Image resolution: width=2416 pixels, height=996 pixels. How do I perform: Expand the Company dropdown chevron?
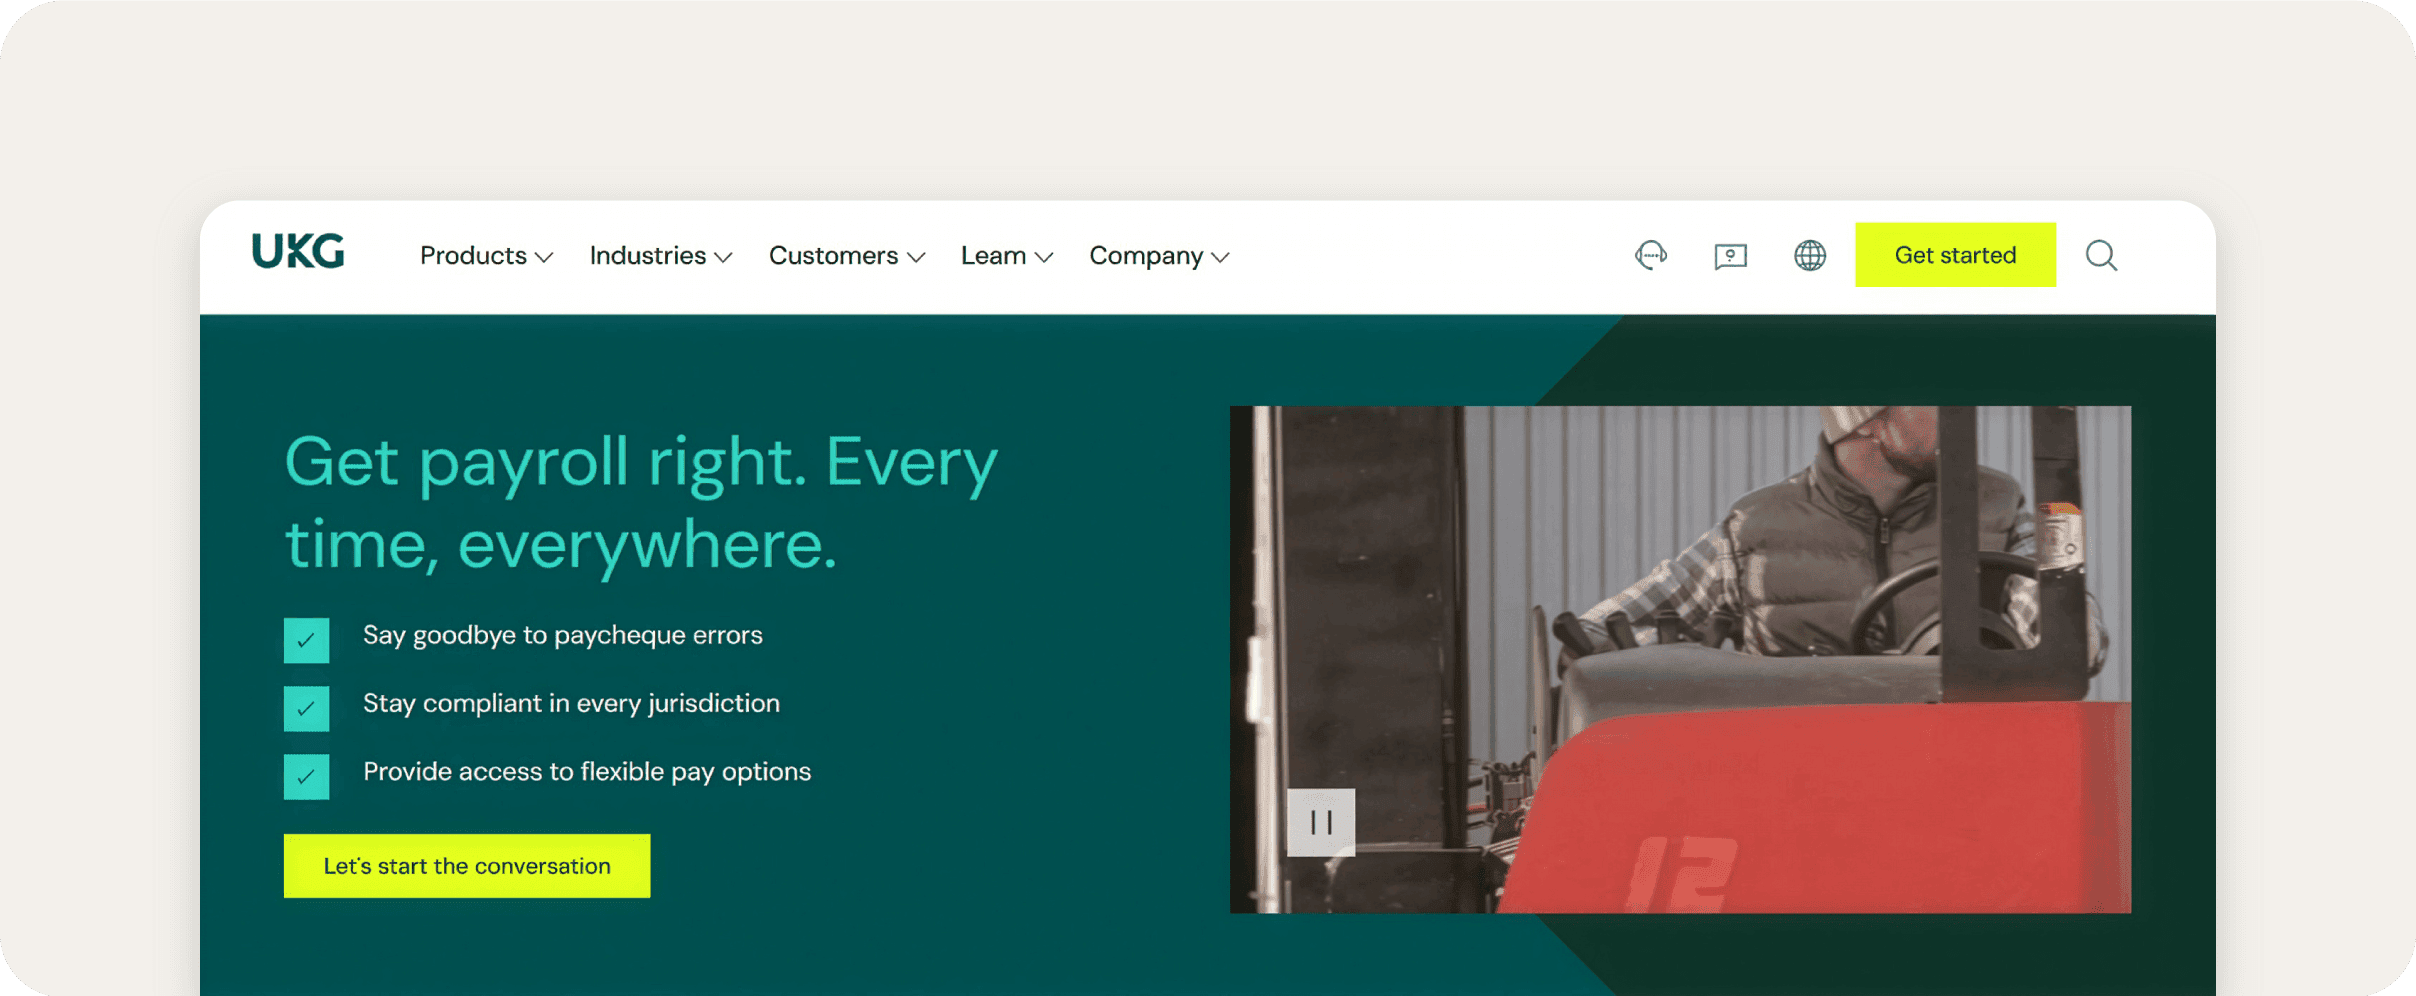[1220, 258]
